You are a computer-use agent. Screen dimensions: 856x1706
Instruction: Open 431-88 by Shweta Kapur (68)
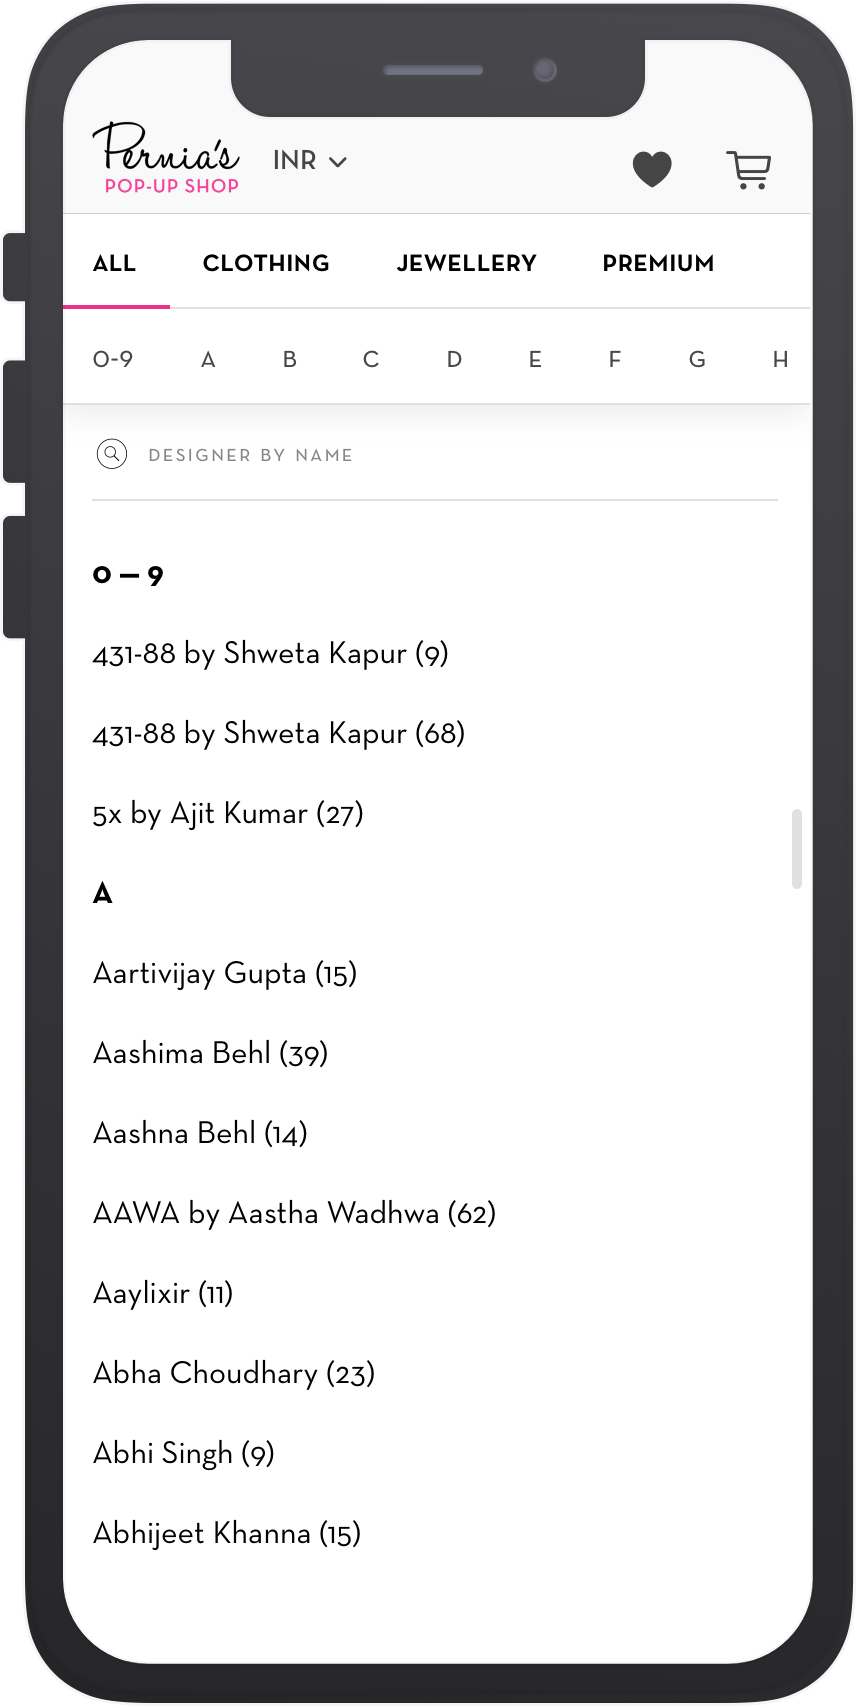279,734
